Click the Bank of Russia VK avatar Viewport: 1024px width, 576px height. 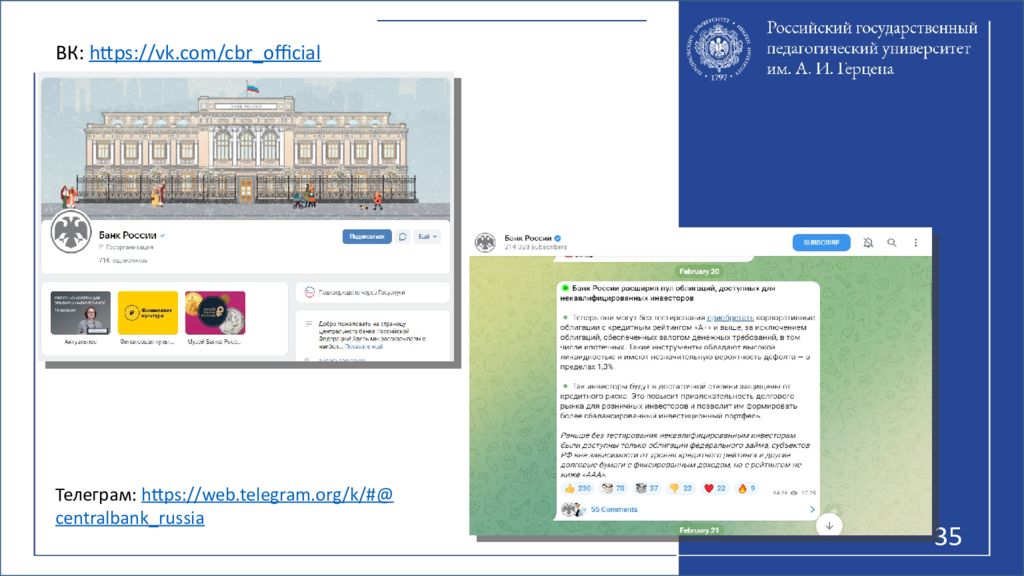pyautogui.click(x=71, y=233)
